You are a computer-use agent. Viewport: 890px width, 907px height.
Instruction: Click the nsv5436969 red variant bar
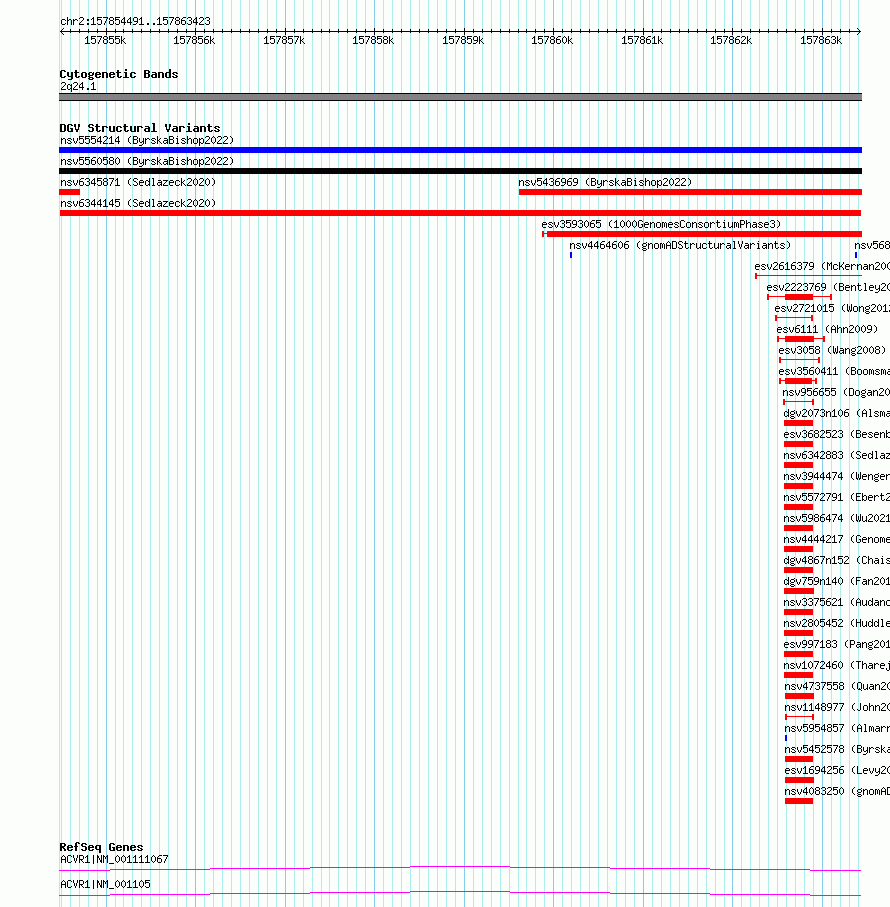(x=690, y=192)
